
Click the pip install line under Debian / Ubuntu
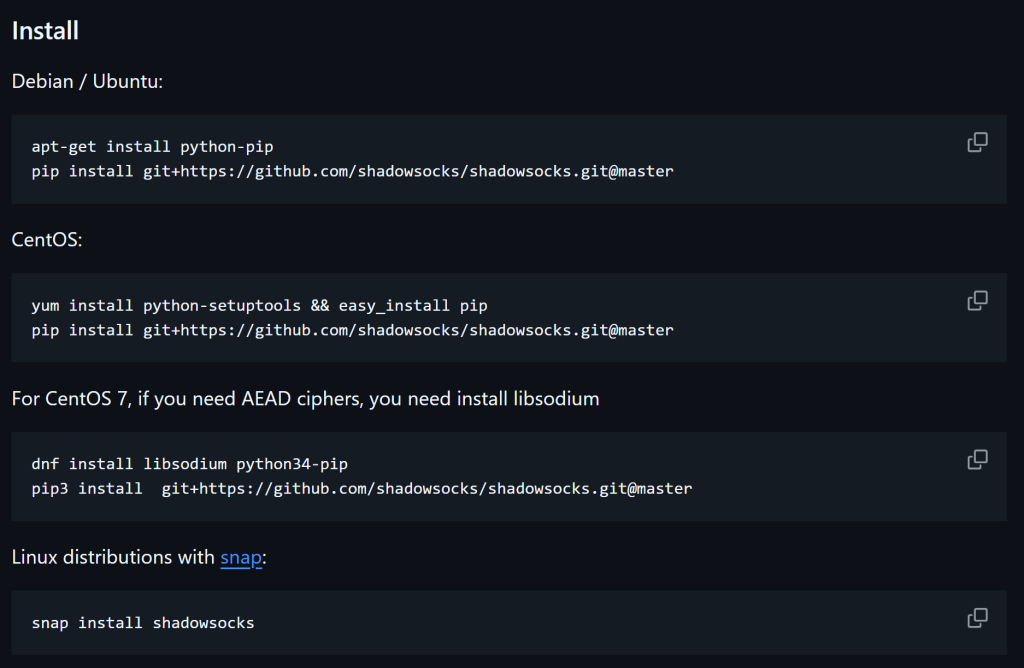click(352, 171)
